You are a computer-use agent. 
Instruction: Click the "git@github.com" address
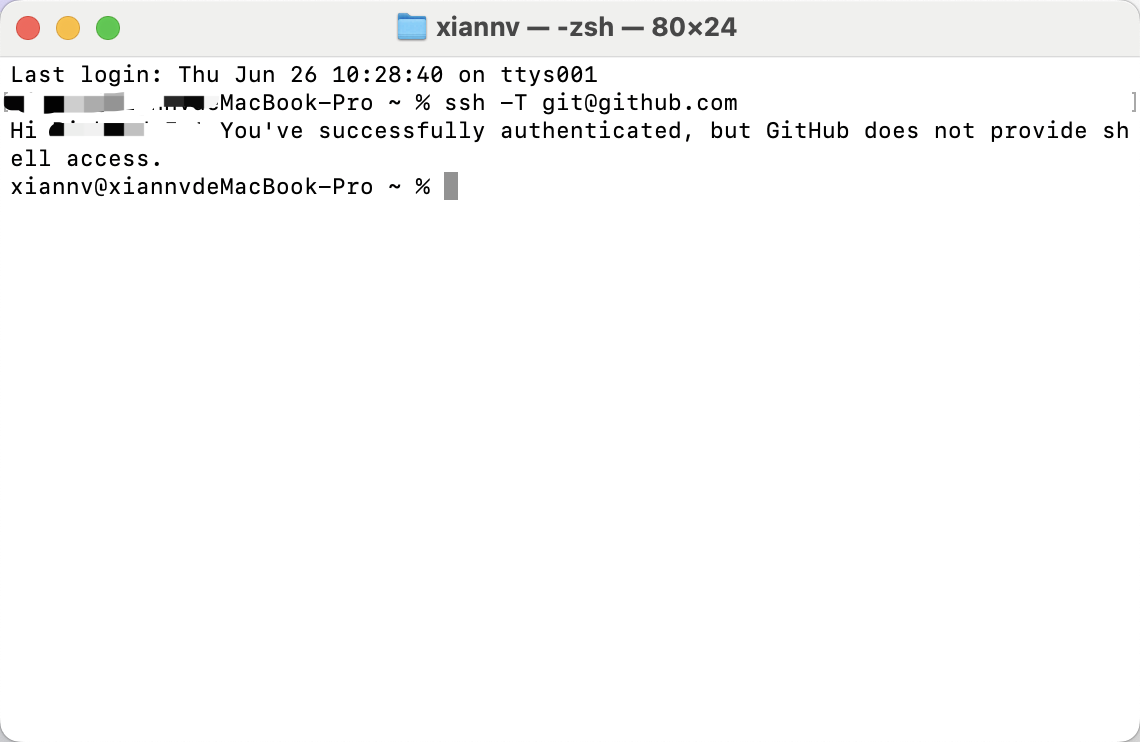(x=640, y=102)
